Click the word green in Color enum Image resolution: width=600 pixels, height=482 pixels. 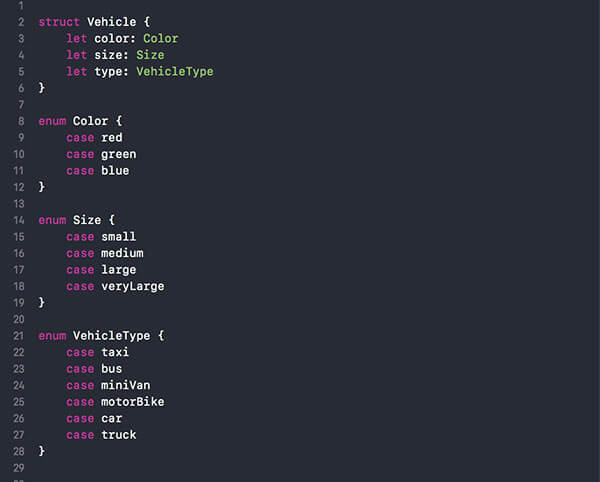[119, 154]
